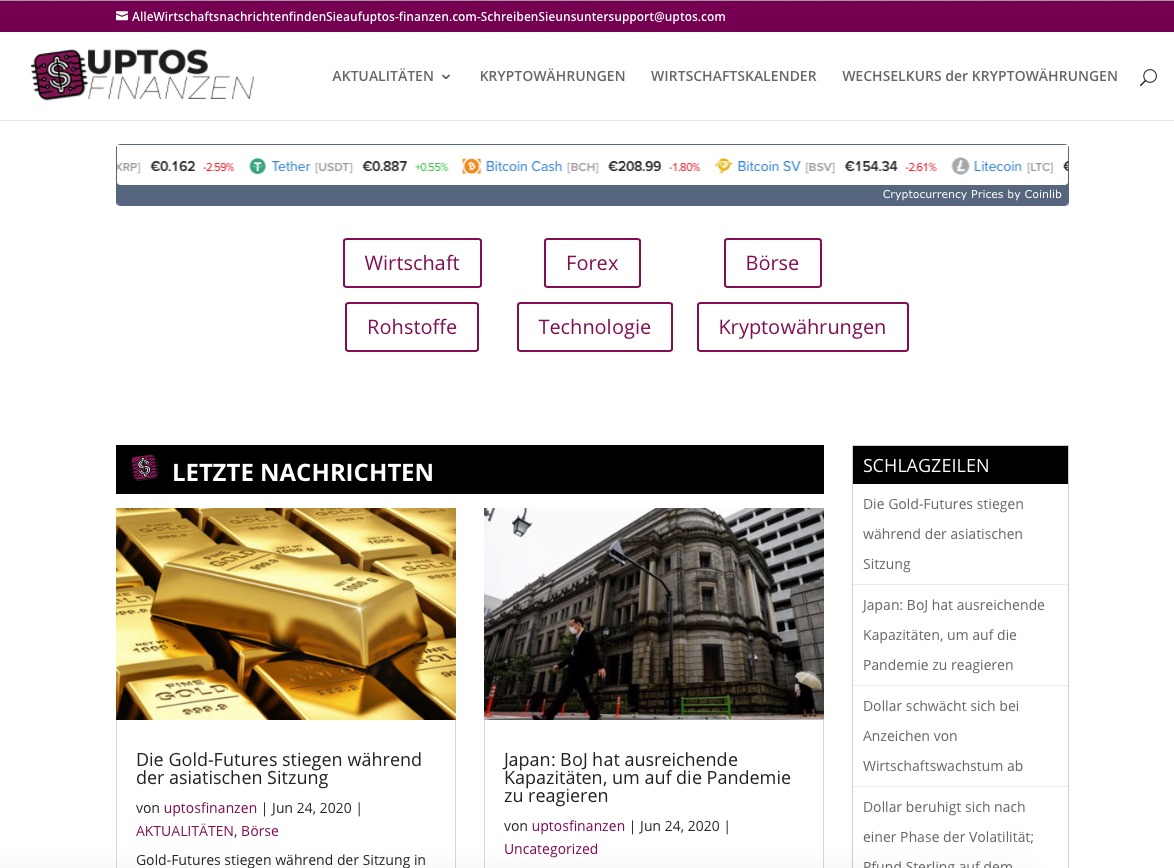Click the envelope icon in the top bar
Screen dimensions: 1174x868
click(122, 16)
